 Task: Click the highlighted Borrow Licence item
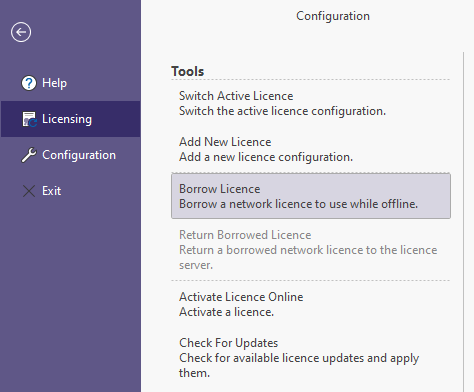(x=311, y=196)
